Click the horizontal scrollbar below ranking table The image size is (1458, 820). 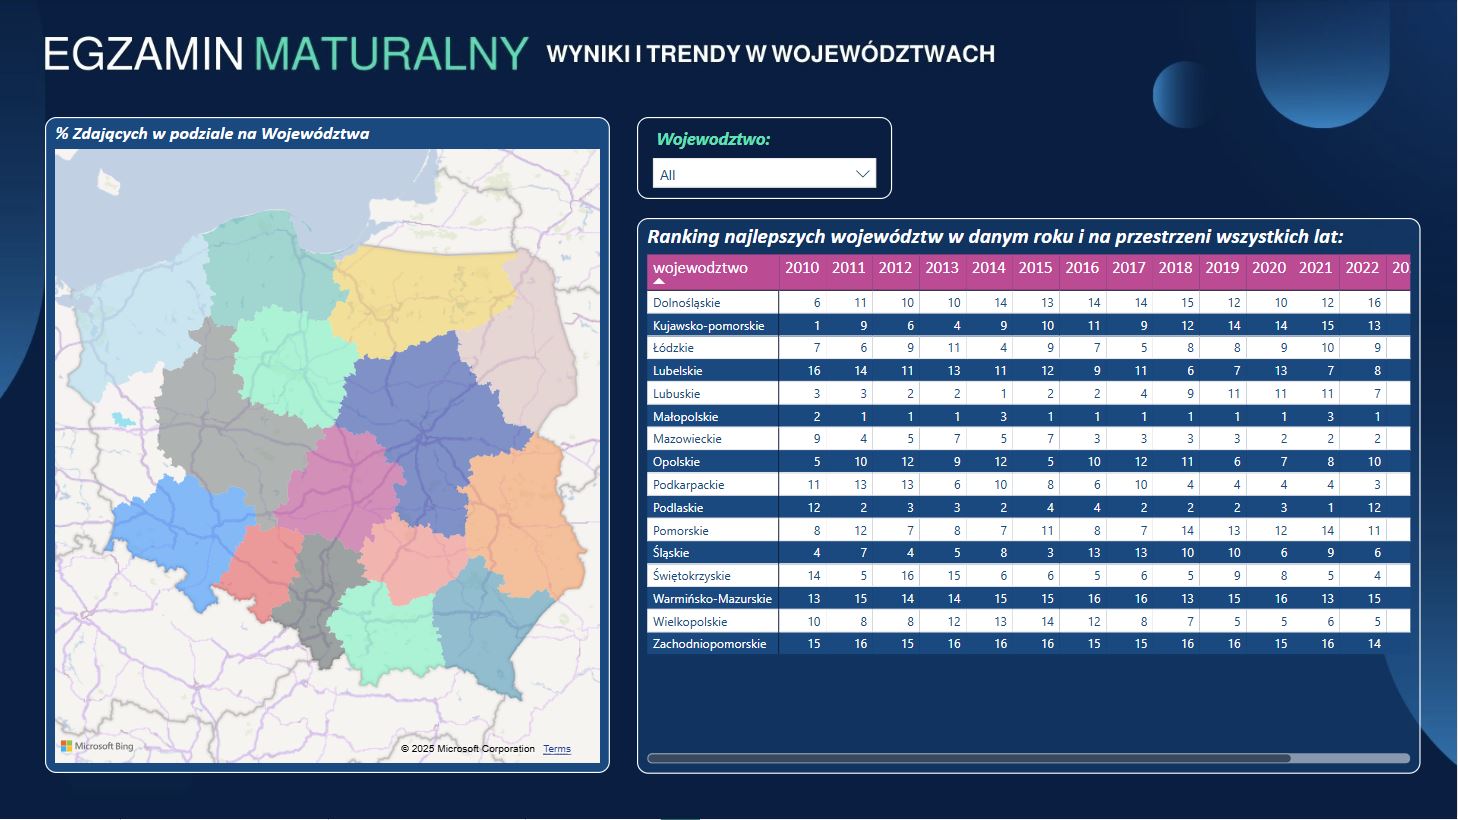point(969,758)
